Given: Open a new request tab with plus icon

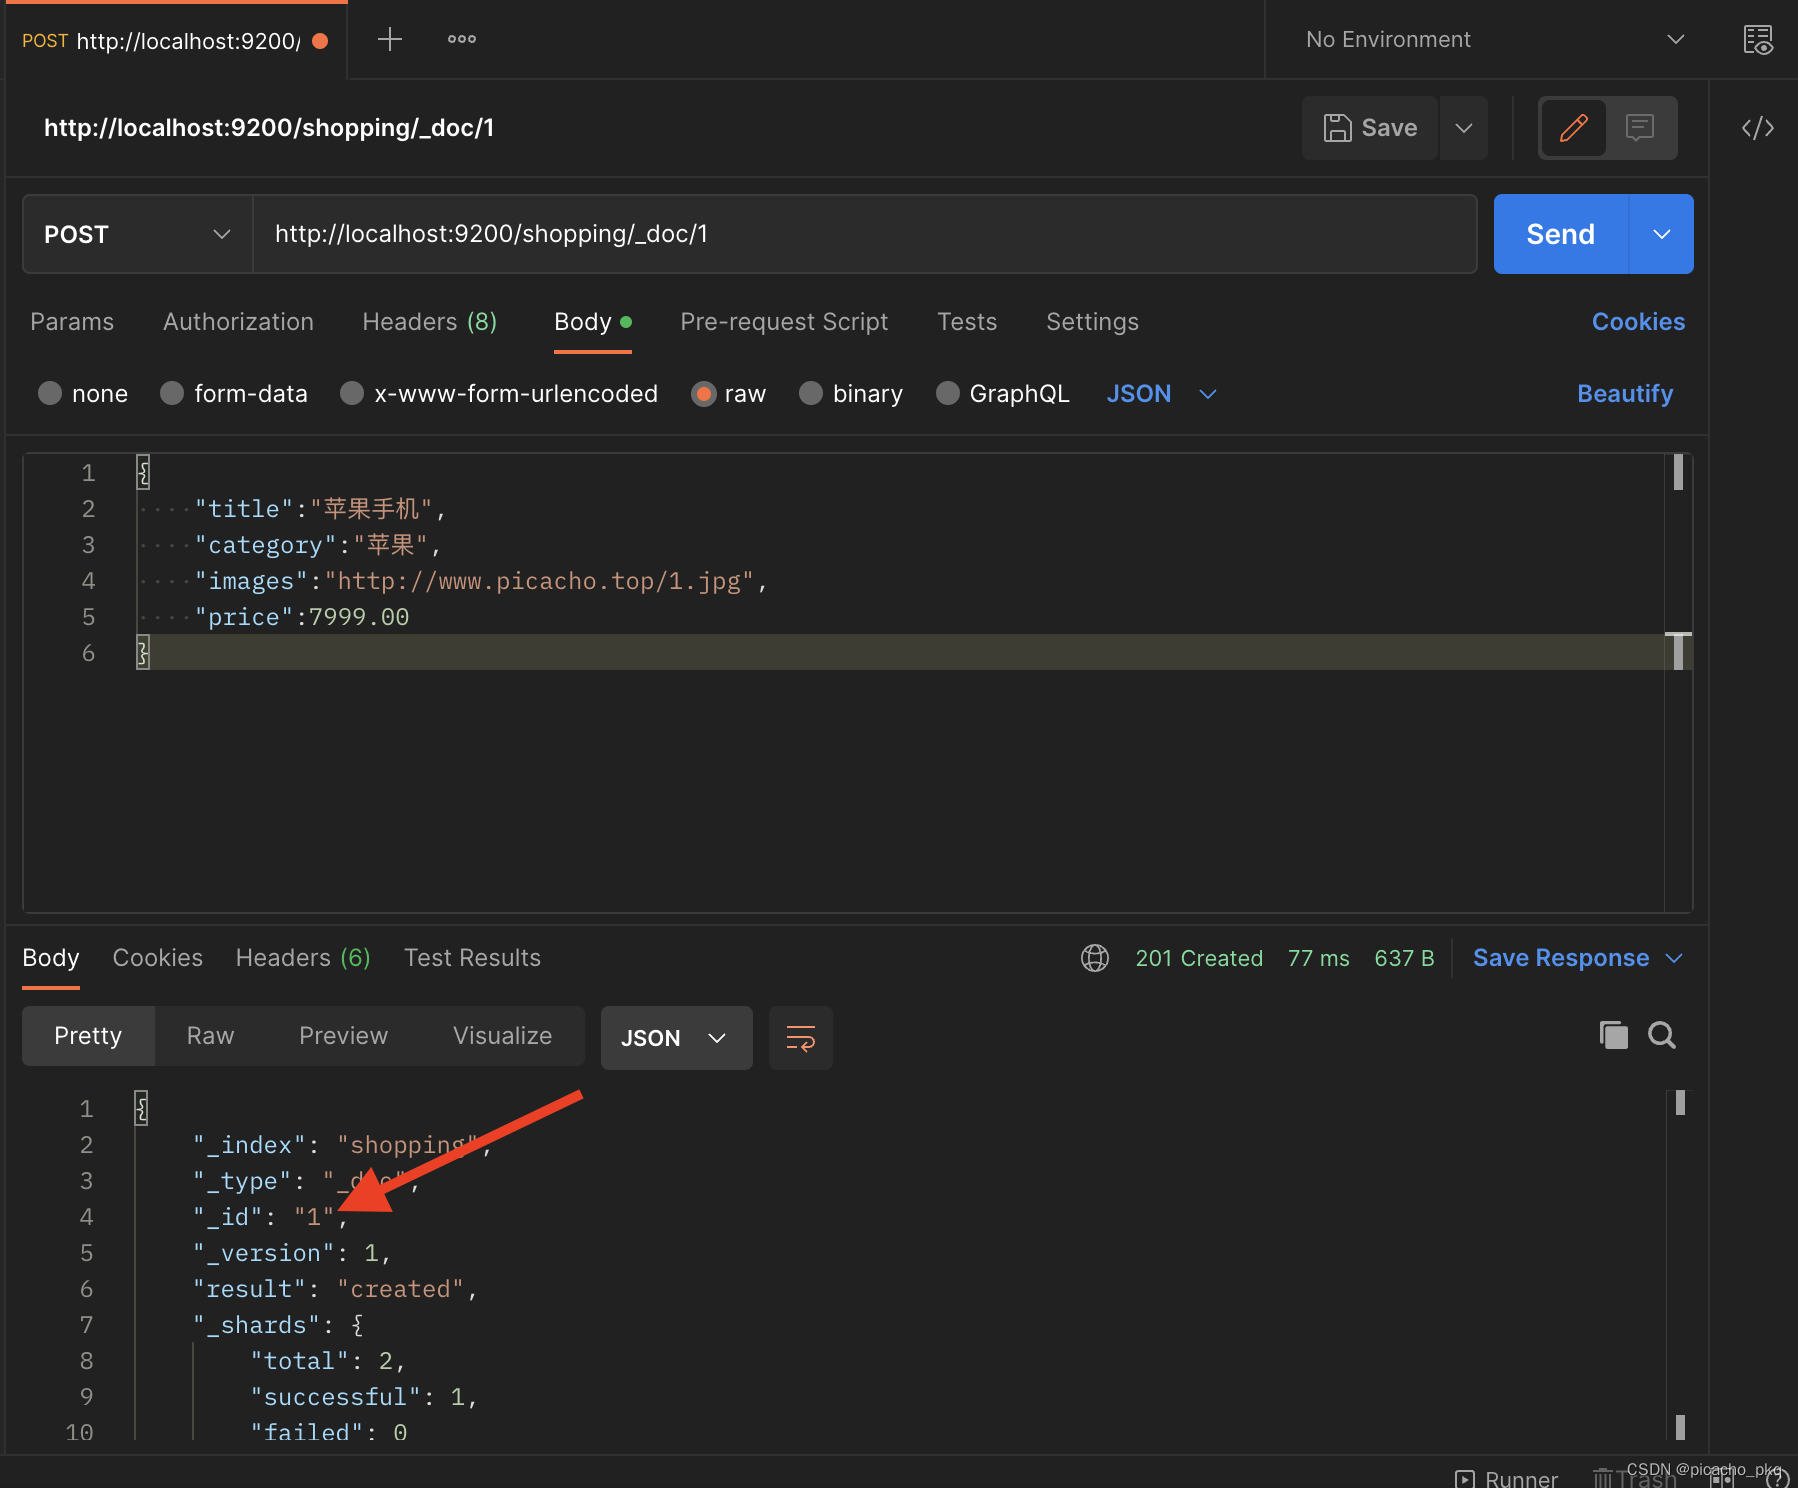Looking at the screenshot, I should (x=389, y=40).
